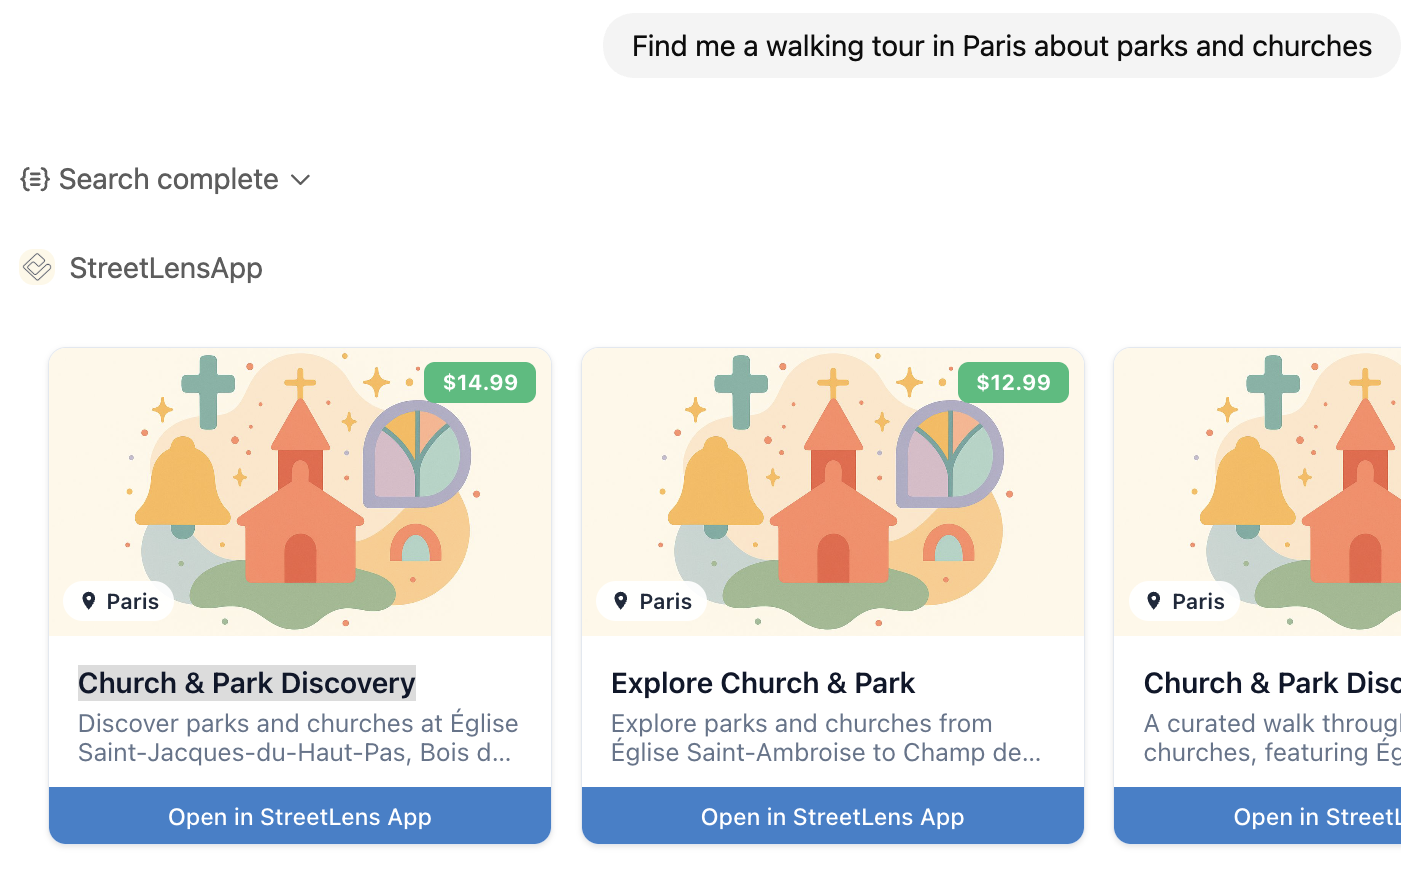The width and height of the screenshot is (1408, 880).
Task: Click the Paris location pin on third card
Action: pos(1154,601)
